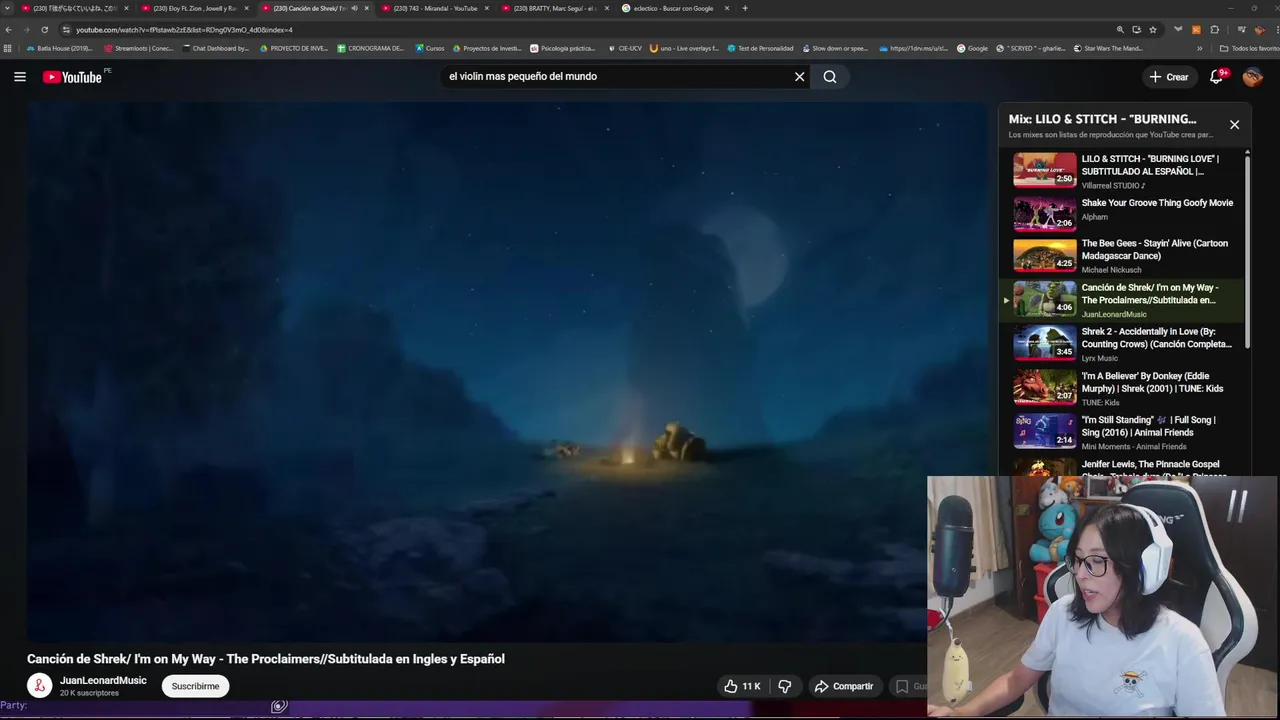
Task: Open the Test de Personalidad bookmark
Action: click(x=760, y=48)
